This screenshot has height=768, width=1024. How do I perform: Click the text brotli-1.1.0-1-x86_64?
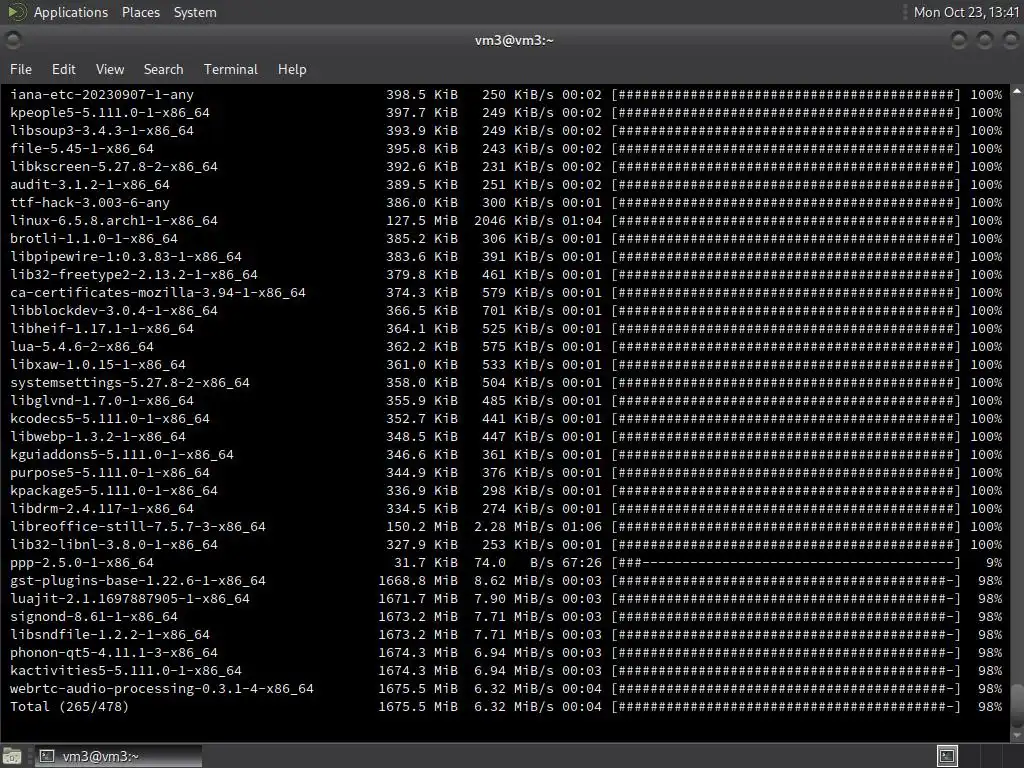pyautogui.click(x=93, y=239)
